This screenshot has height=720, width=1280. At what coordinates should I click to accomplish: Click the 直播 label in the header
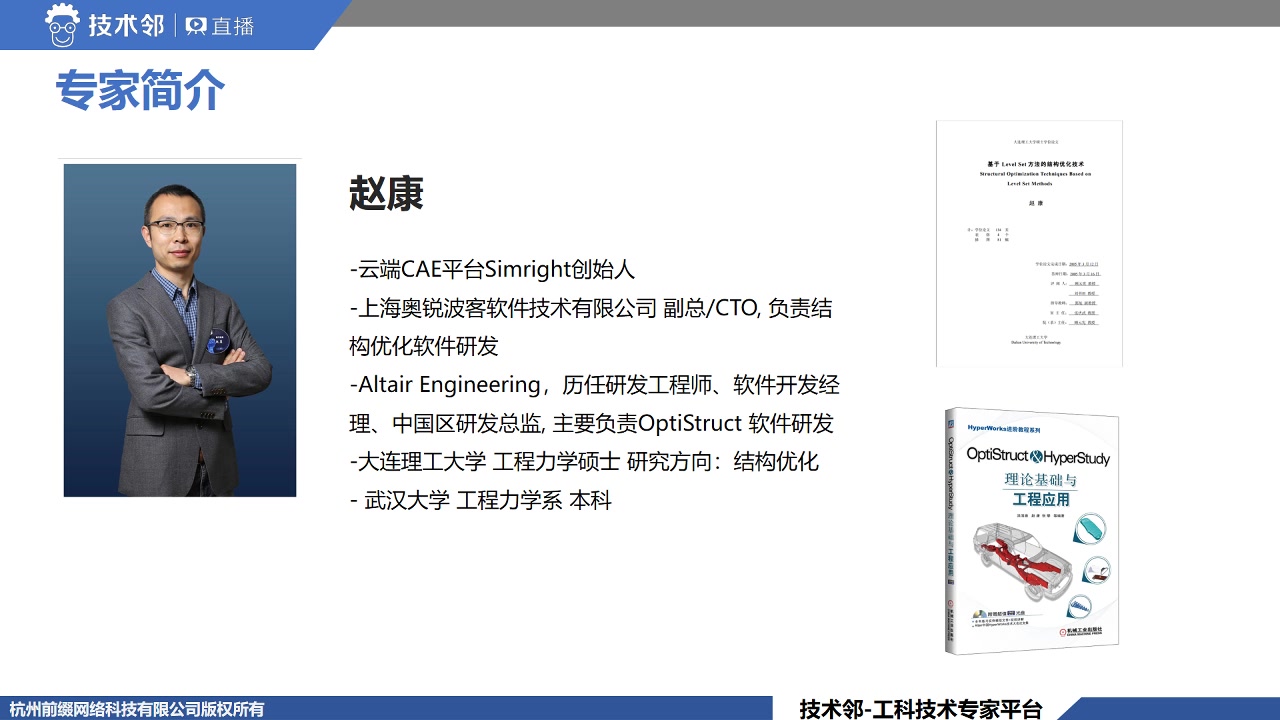coord(233,26)
